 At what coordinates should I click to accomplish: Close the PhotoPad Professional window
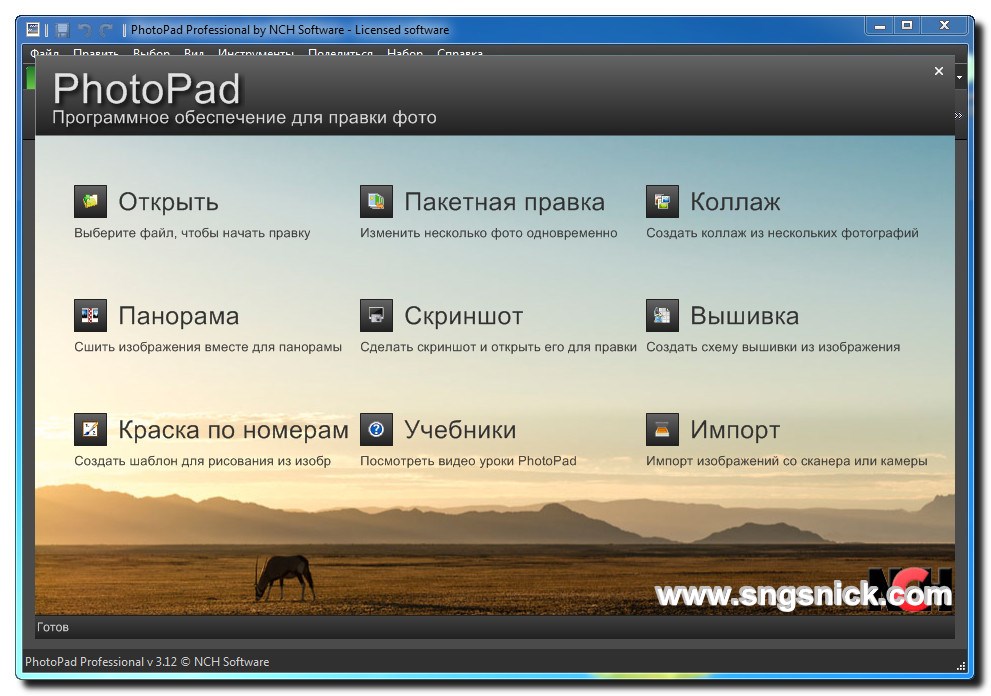tap(944, 26)
